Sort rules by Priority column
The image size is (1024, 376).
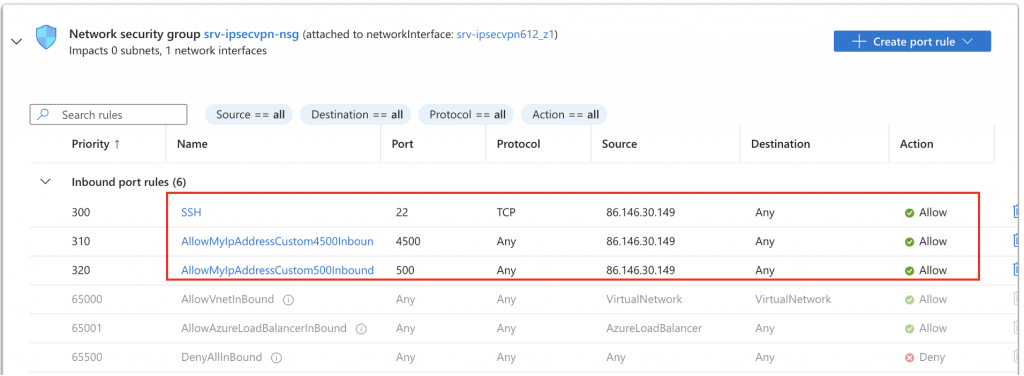click(96, 144)
